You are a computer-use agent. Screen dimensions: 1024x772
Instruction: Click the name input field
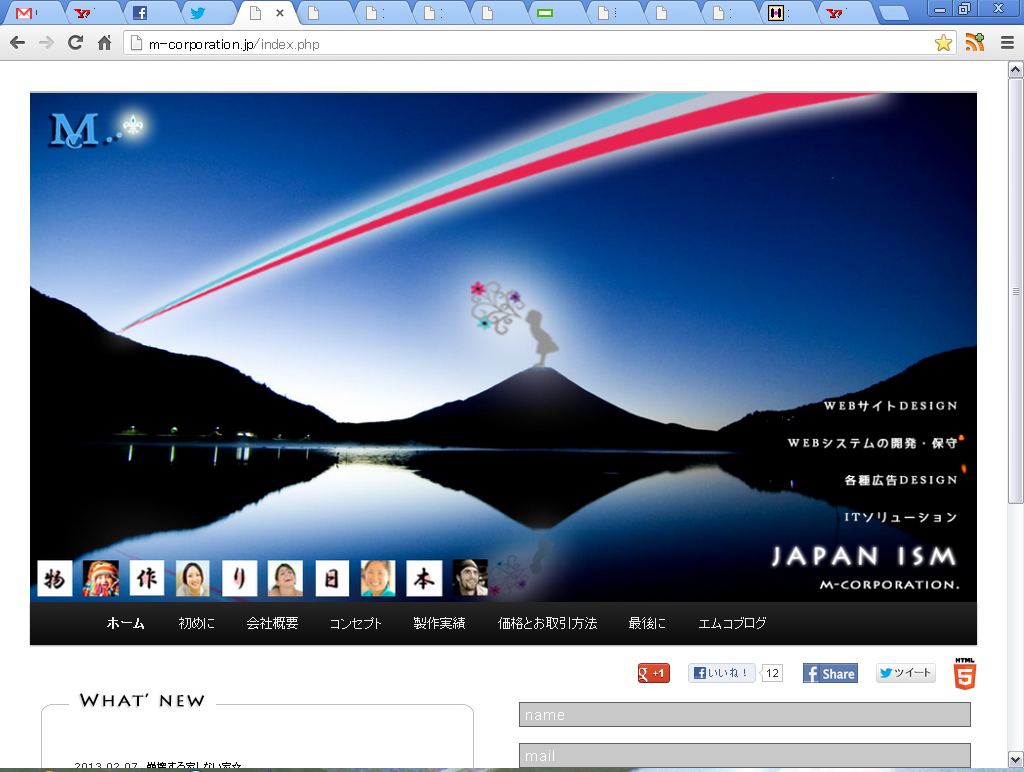(x=744, y=715)
